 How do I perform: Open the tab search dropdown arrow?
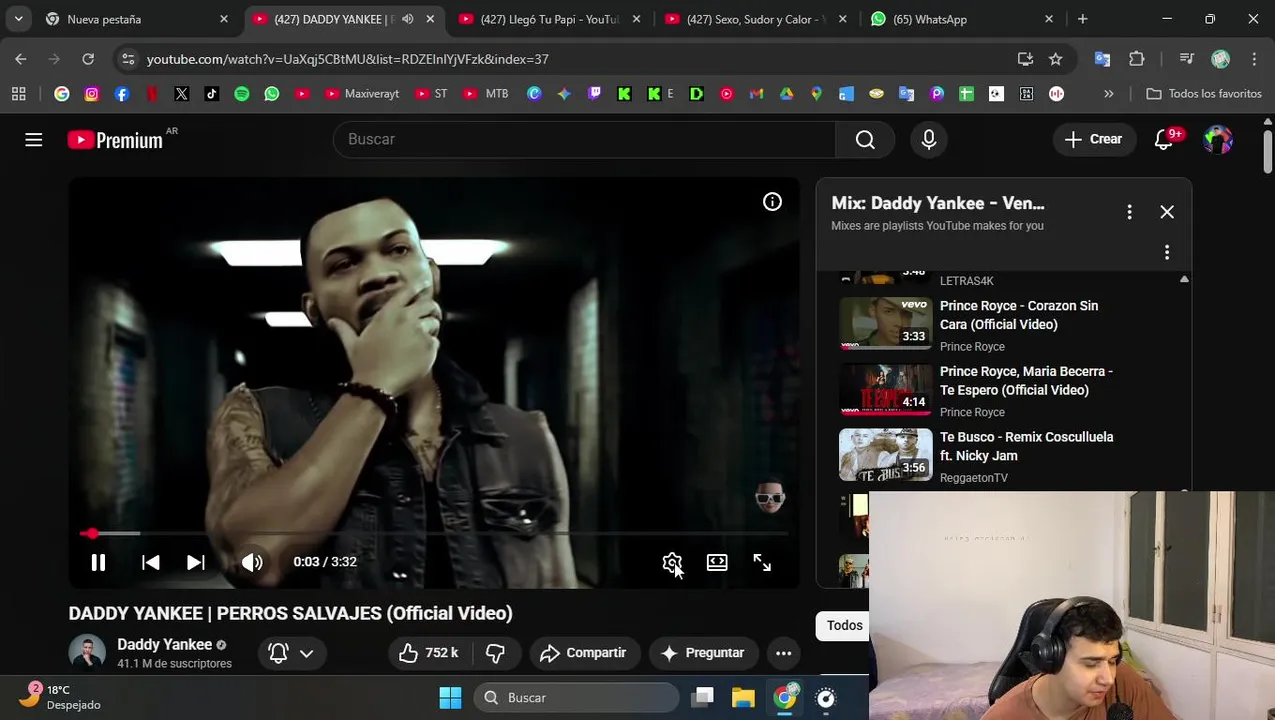(x=18, y=19)
